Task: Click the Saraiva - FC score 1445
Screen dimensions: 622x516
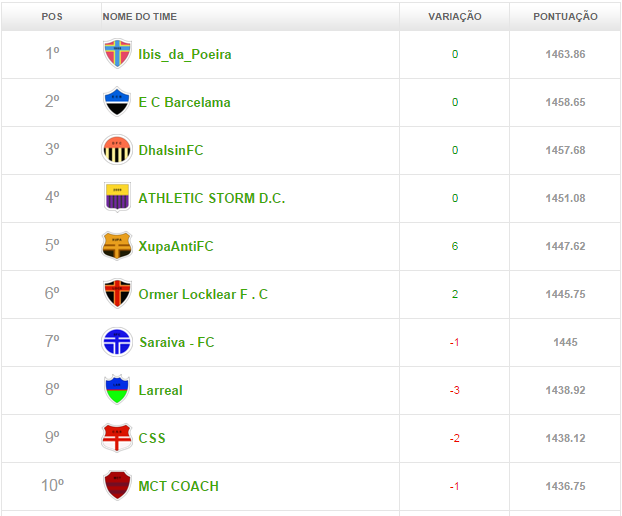Action: click(565, 342)
